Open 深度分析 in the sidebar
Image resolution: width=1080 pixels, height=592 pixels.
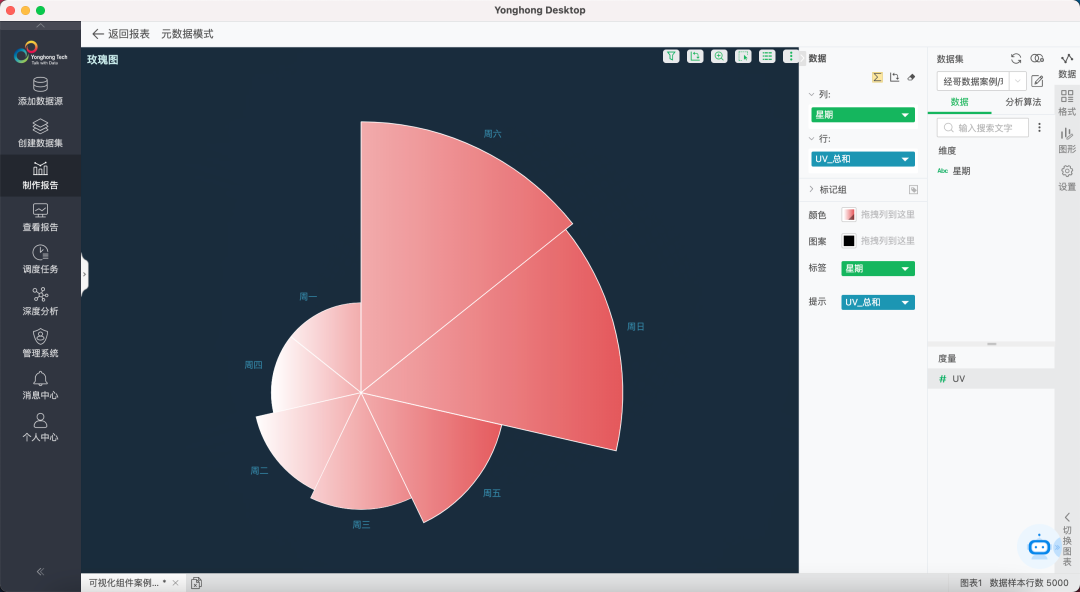[x=40, y=302]
